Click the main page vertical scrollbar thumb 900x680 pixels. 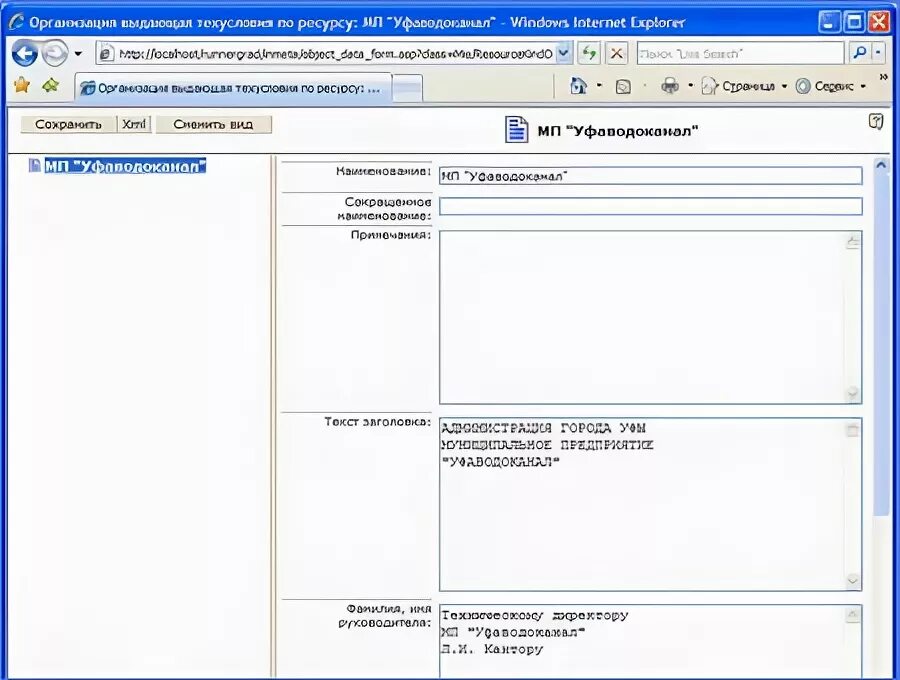(x=881, y=346)
